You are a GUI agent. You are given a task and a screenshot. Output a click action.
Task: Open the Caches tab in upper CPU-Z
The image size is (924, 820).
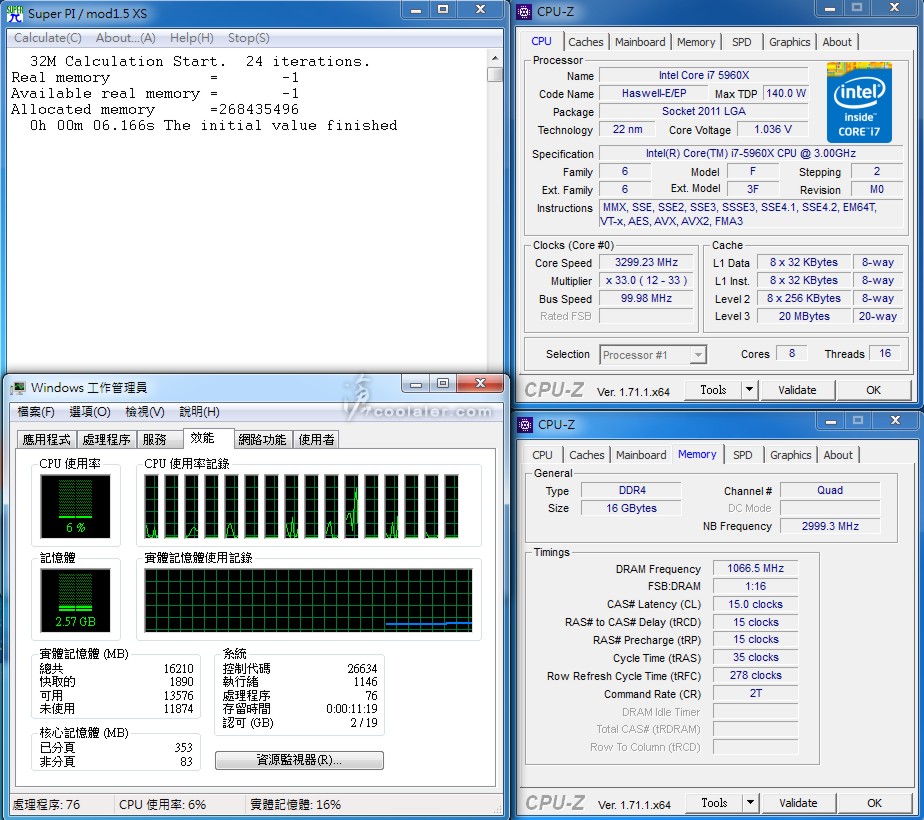(586, 42)
